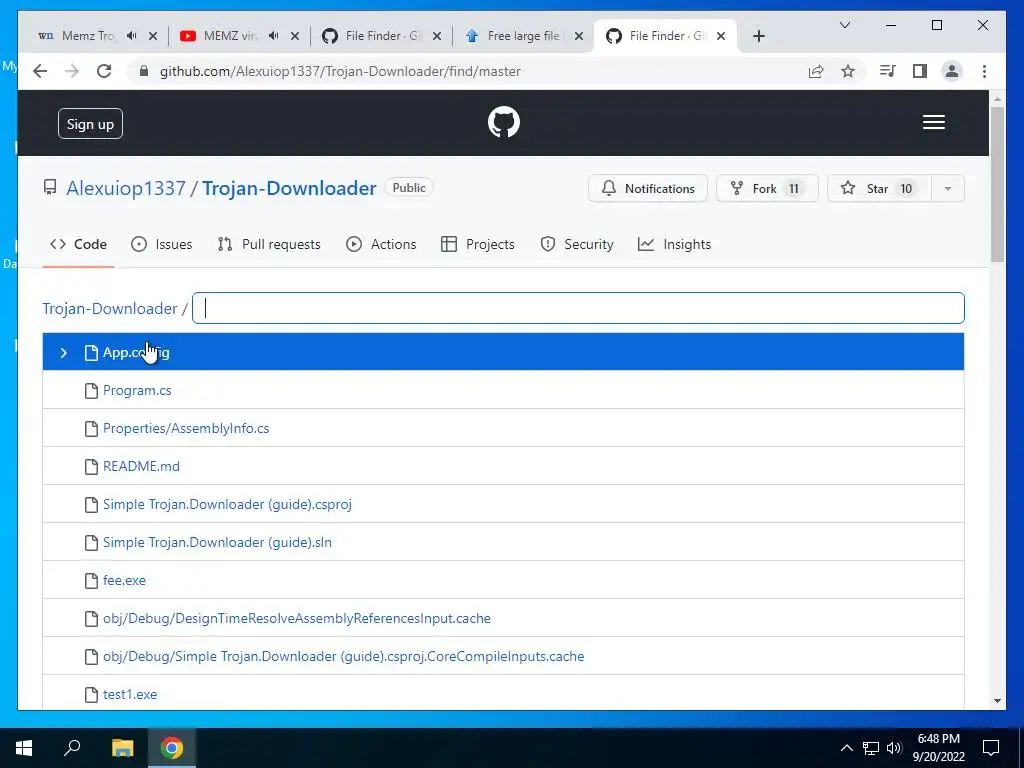Click the Notifications button
This screenshot has height=768, width=1024.
648,189
